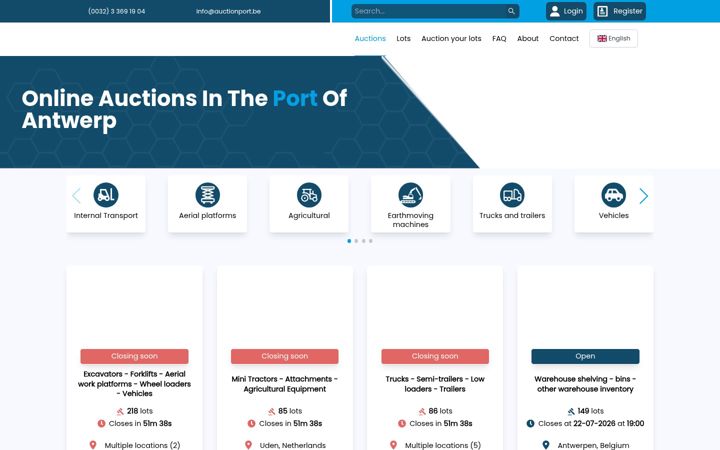Click the Login user icon
Image resolution: width=720 pixels, height=450 pixels.
(555, 11)
